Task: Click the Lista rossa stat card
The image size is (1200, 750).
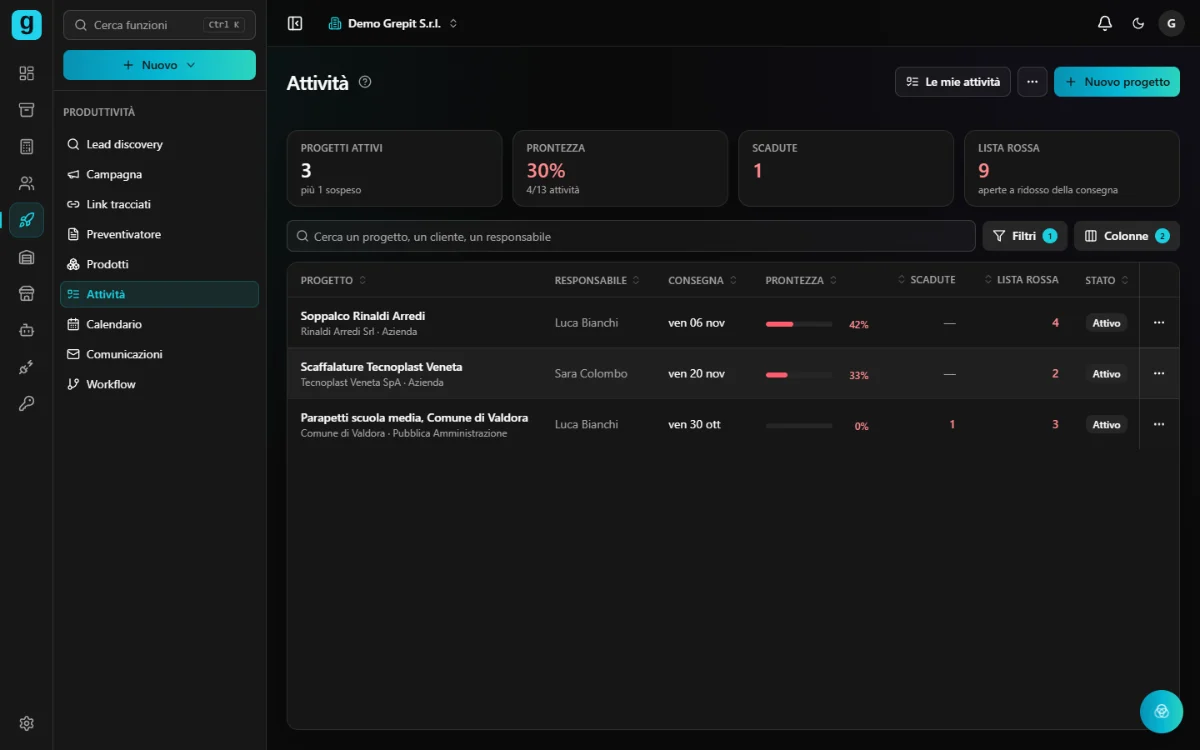Action: [1072, 168]
